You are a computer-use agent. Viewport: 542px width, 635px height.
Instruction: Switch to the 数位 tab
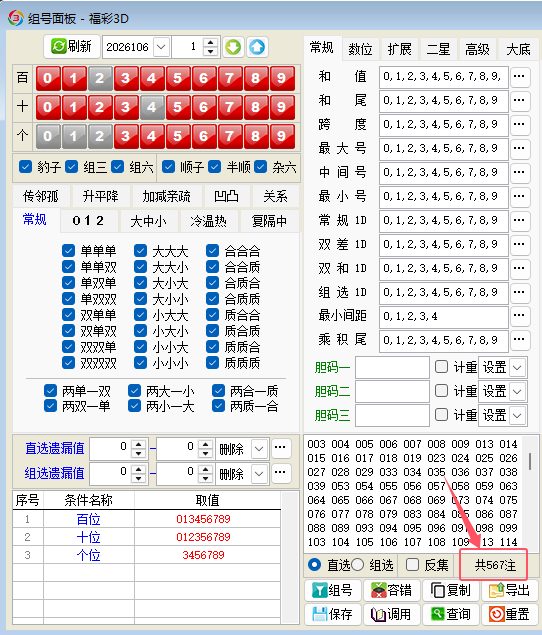click(x=360, y=49)
